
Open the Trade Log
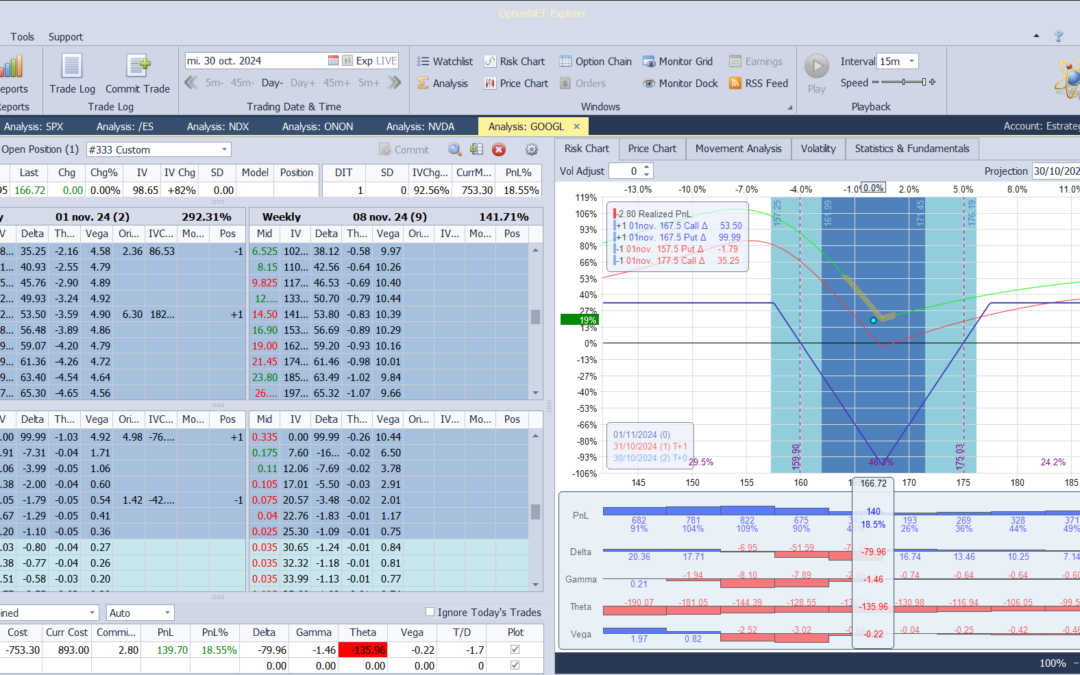point(72,74)
